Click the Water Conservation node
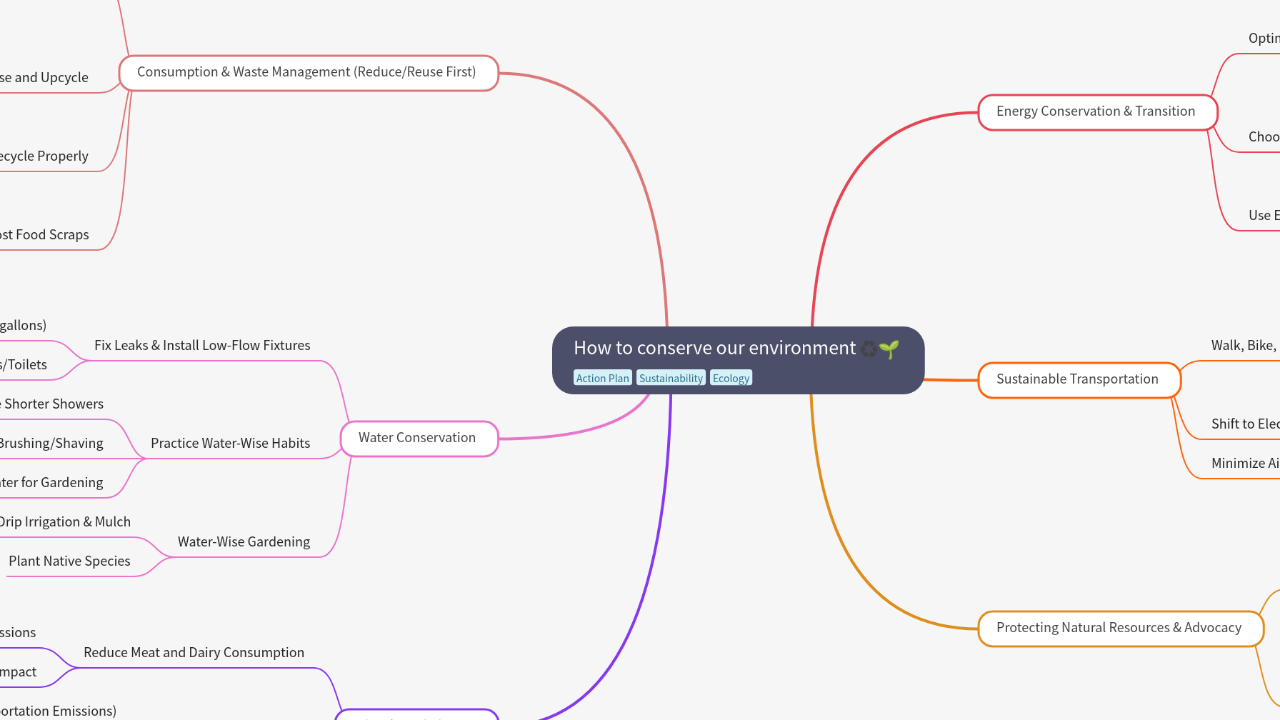1280x720 pixels. pyautogui.click(x=417, y=438)
